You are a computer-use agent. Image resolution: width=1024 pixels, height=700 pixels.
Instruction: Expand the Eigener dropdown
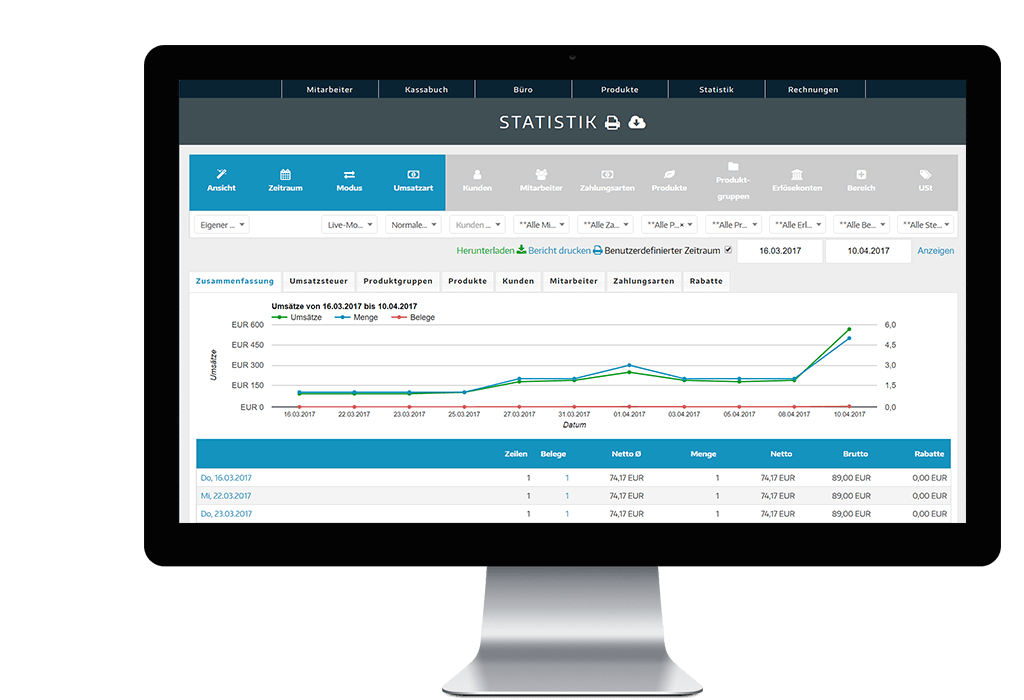[221, 223]
